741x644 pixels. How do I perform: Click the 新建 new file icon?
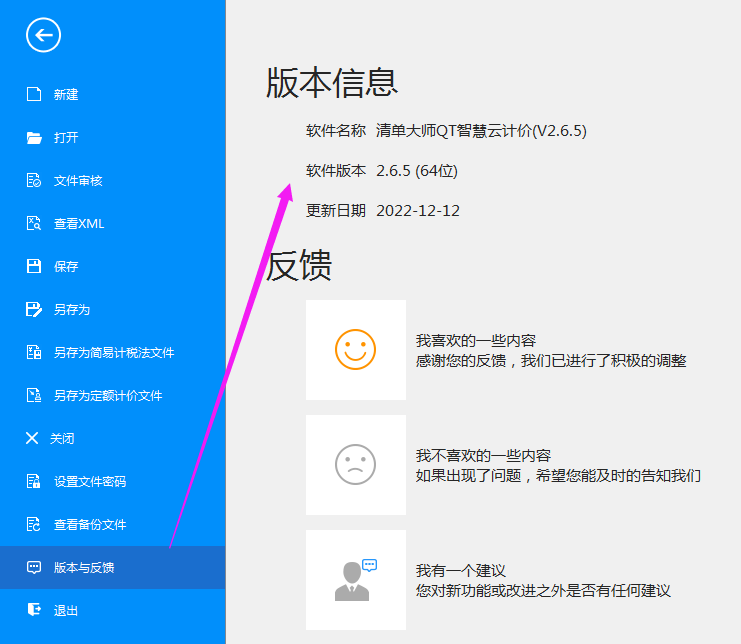tap(34, 94)
